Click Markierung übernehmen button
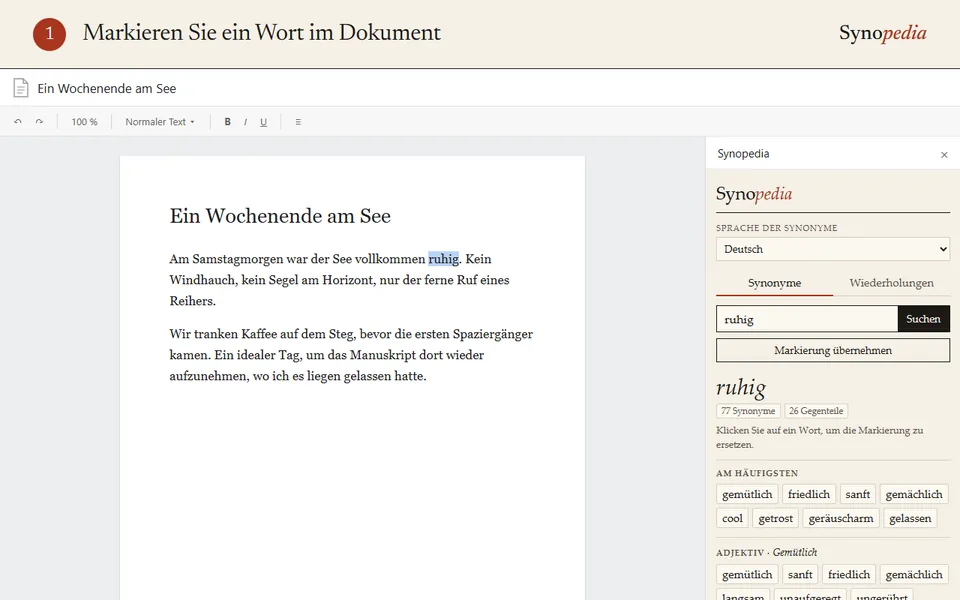960x600 pixels. click(x=833, y=350)
